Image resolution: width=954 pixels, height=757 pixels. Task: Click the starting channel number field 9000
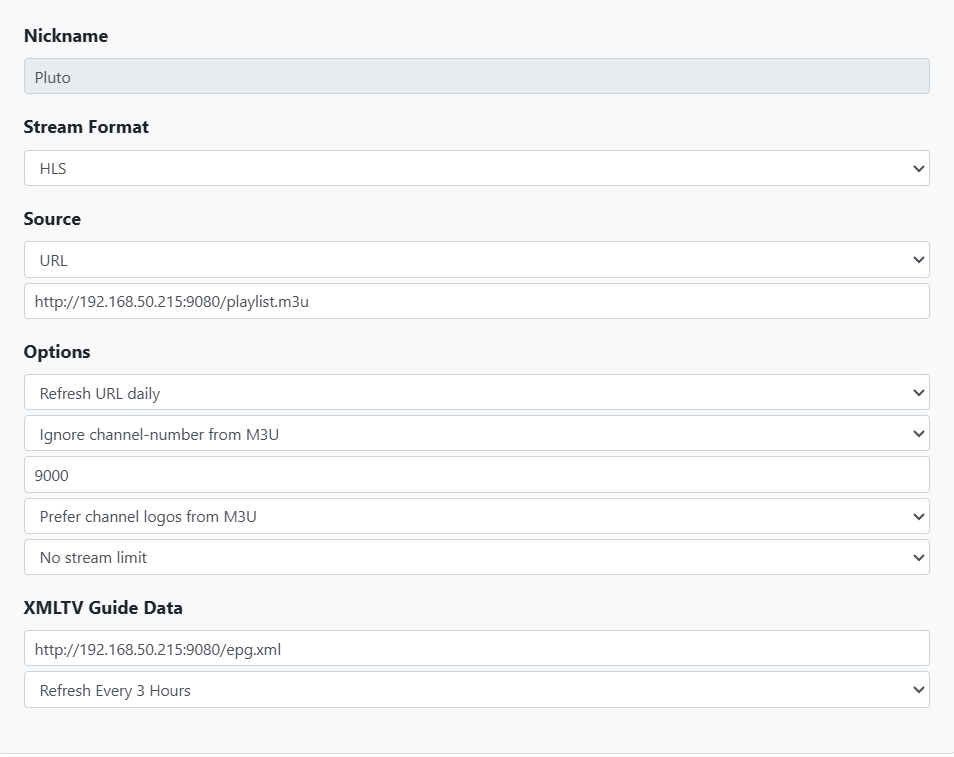476,475
